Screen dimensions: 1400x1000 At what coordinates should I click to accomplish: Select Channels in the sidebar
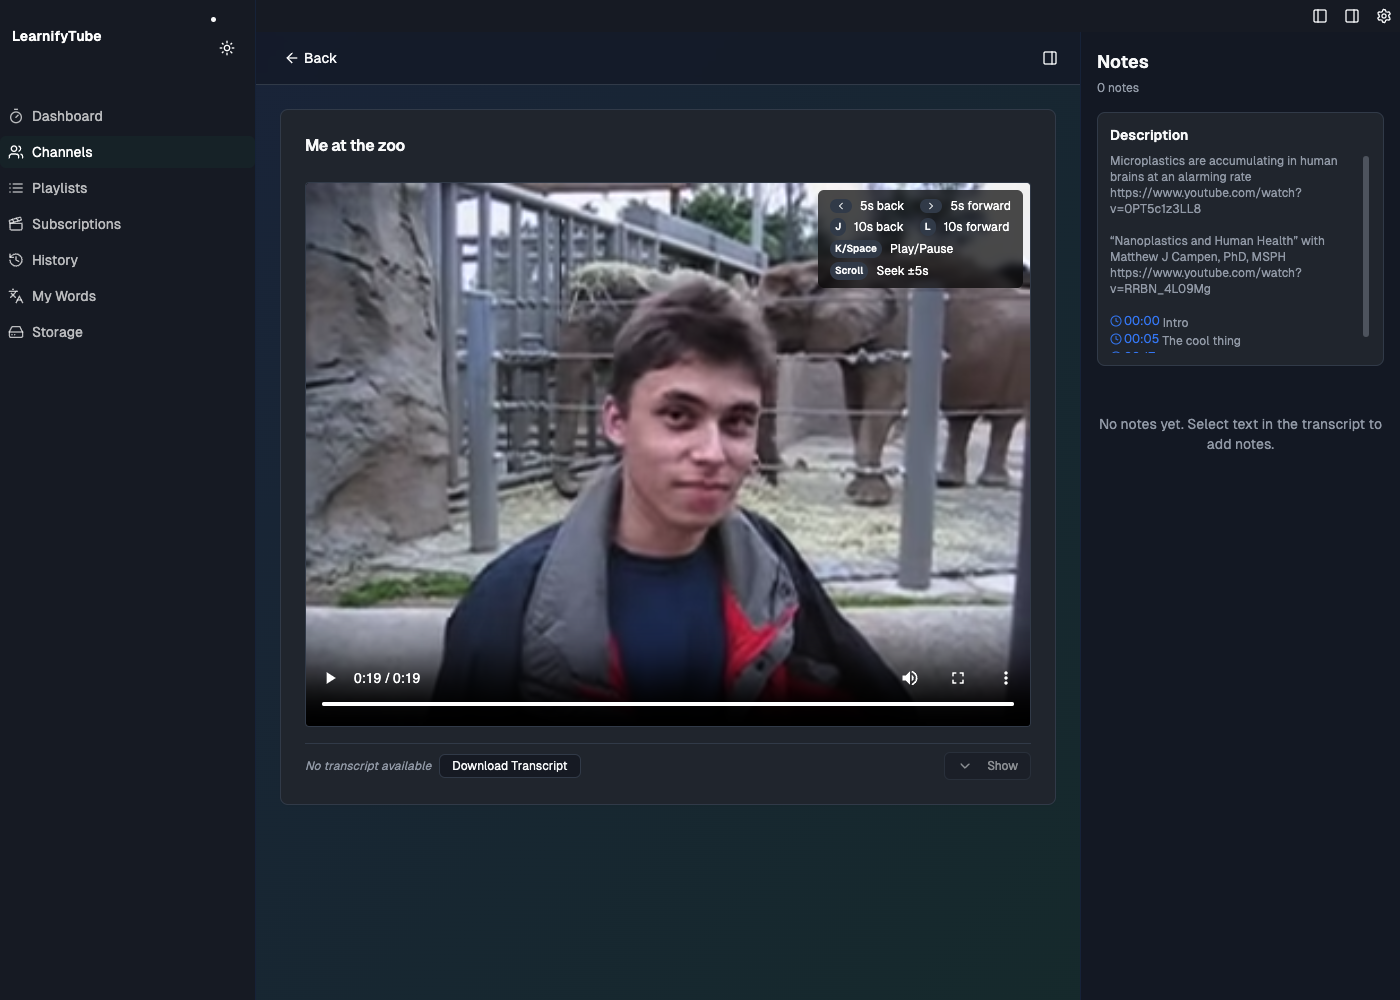[61, 152]
